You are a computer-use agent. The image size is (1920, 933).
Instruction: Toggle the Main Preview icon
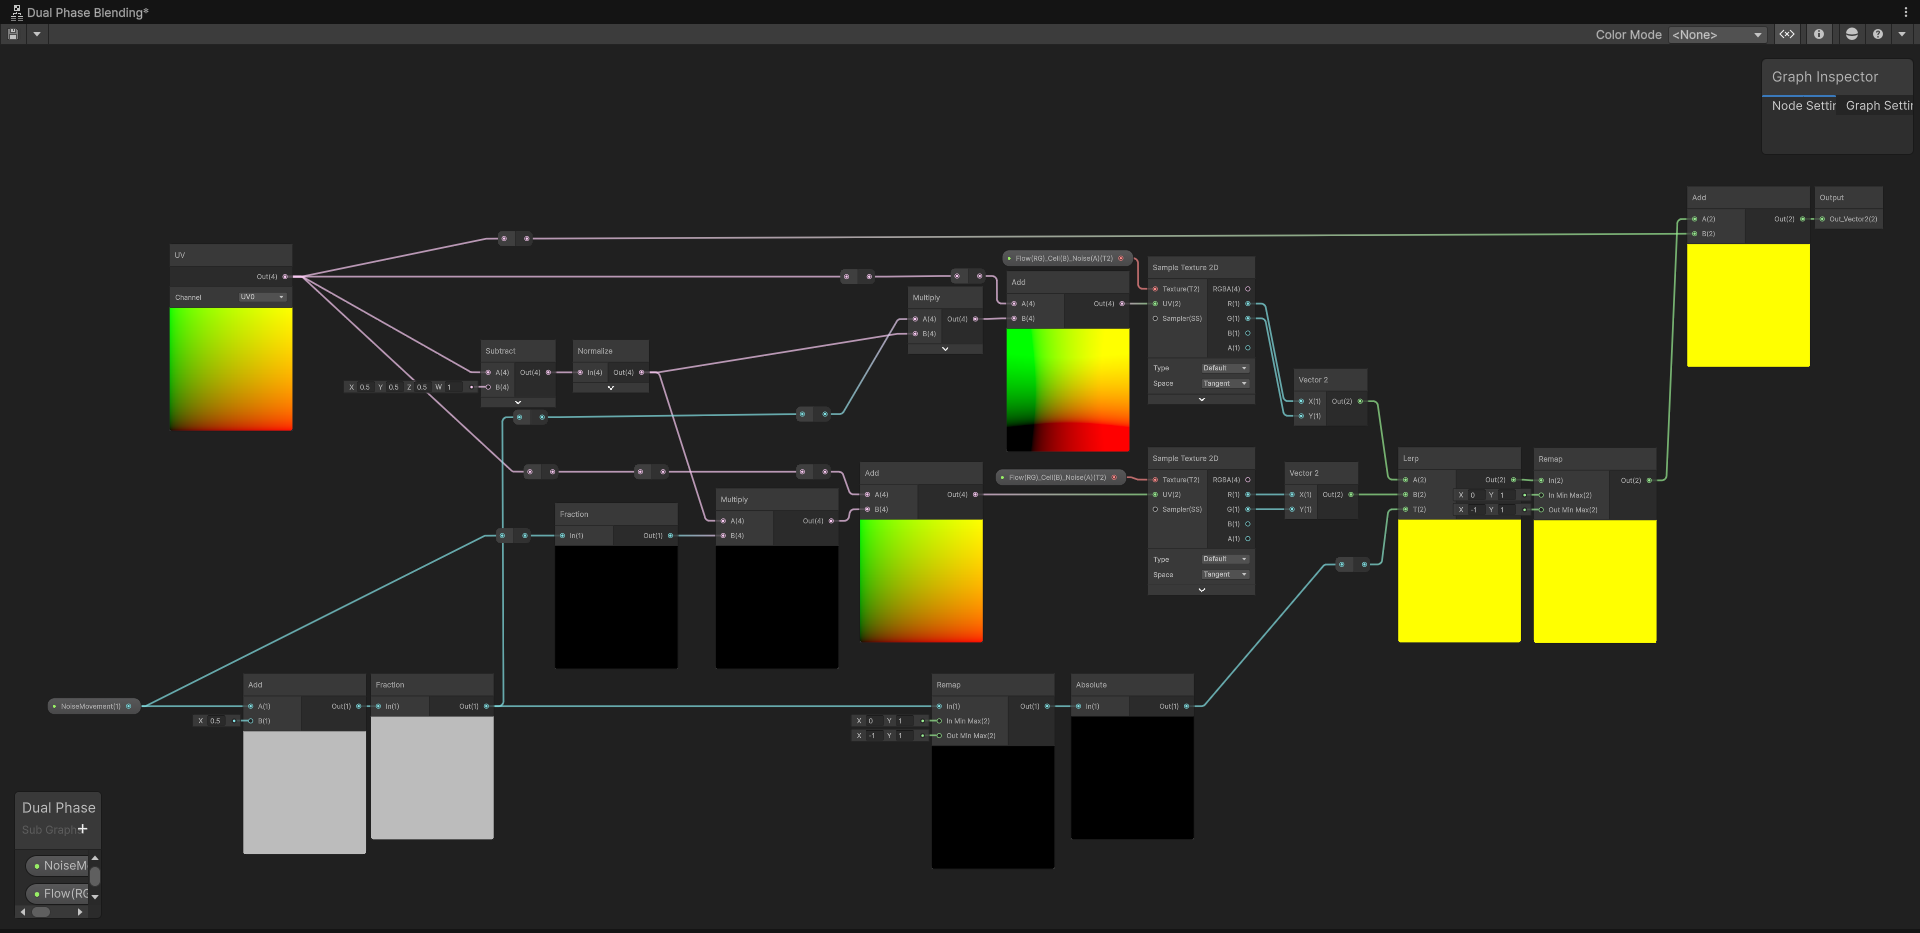coord(1851,33)
